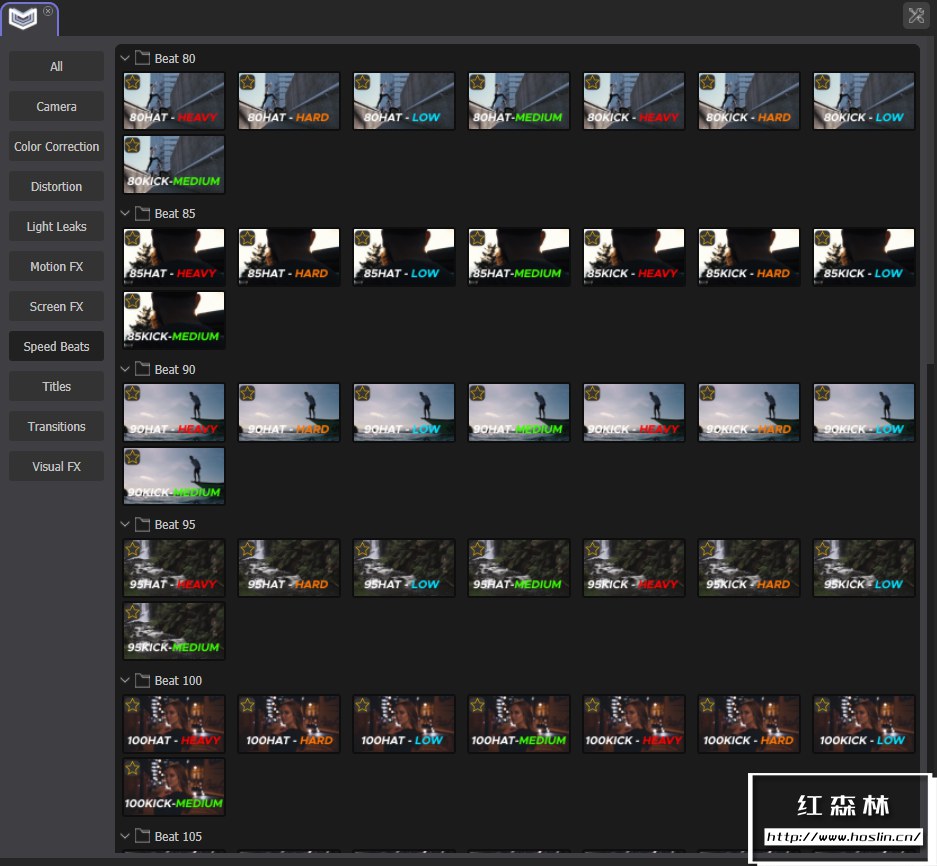937x866 pixels.
Task: Toggle favorite star on 80HAT - HEAVY
Action: point(133,82)
